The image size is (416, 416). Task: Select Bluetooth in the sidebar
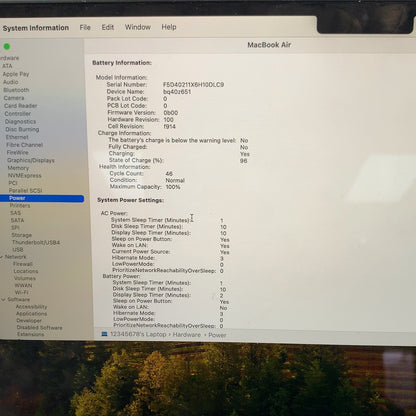tap(16, 90)
